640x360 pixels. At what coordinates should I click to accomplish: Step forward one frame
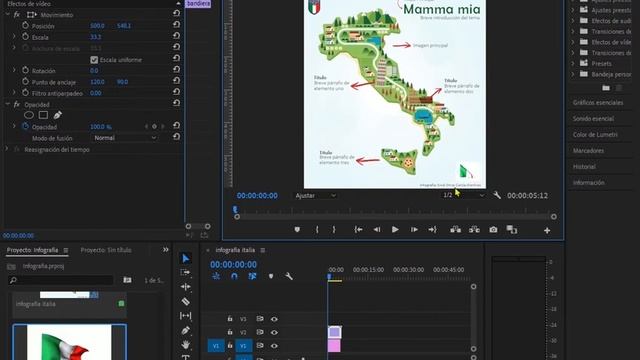(x=414, y=230)
